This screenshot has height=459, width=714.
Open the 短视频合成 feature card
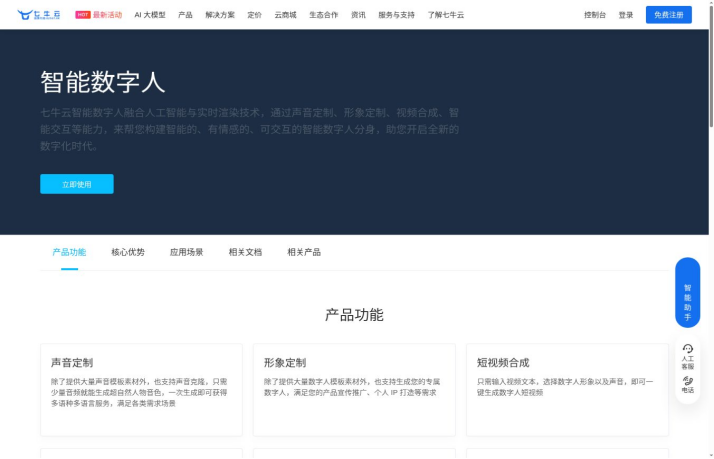pos(567,390)
